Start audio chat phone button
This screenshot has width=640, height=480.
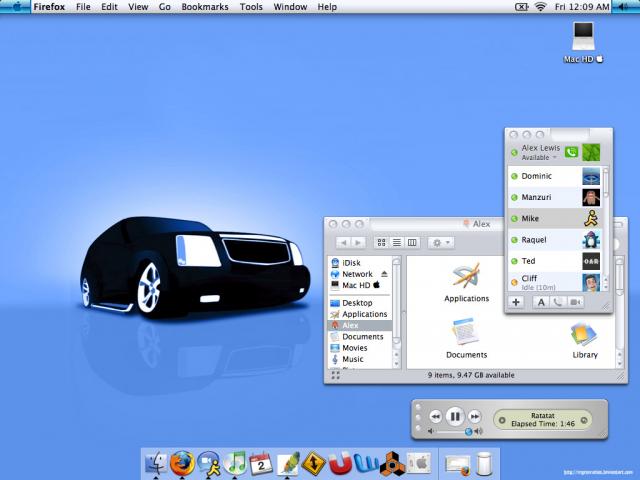(x=558, y=302)
